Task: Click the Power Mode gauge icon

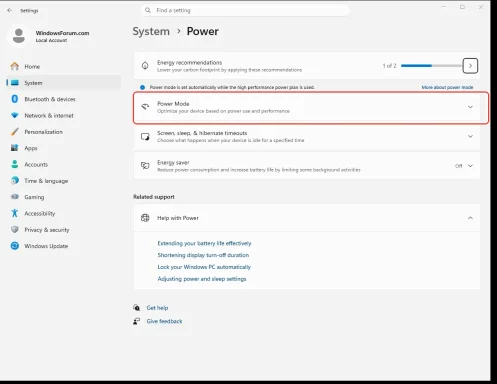Action: pos(145,107)
